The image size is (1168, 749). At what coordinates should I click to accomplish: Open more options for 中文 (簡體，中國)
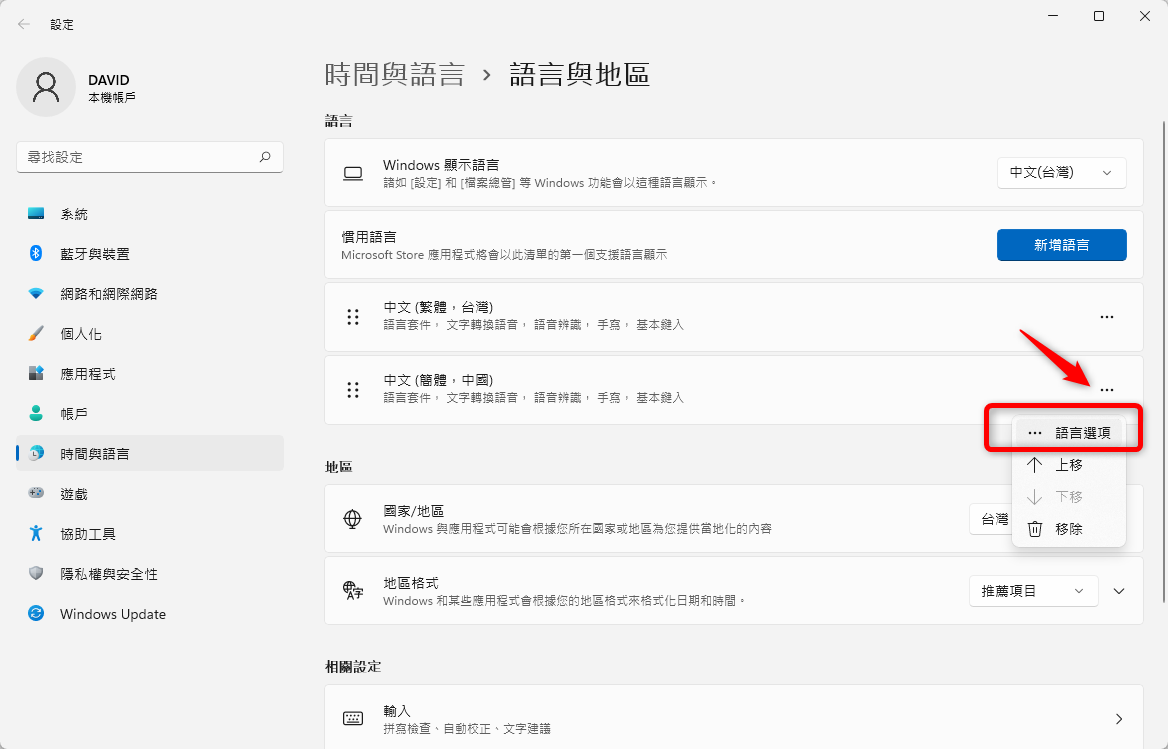coord(1107,390)
